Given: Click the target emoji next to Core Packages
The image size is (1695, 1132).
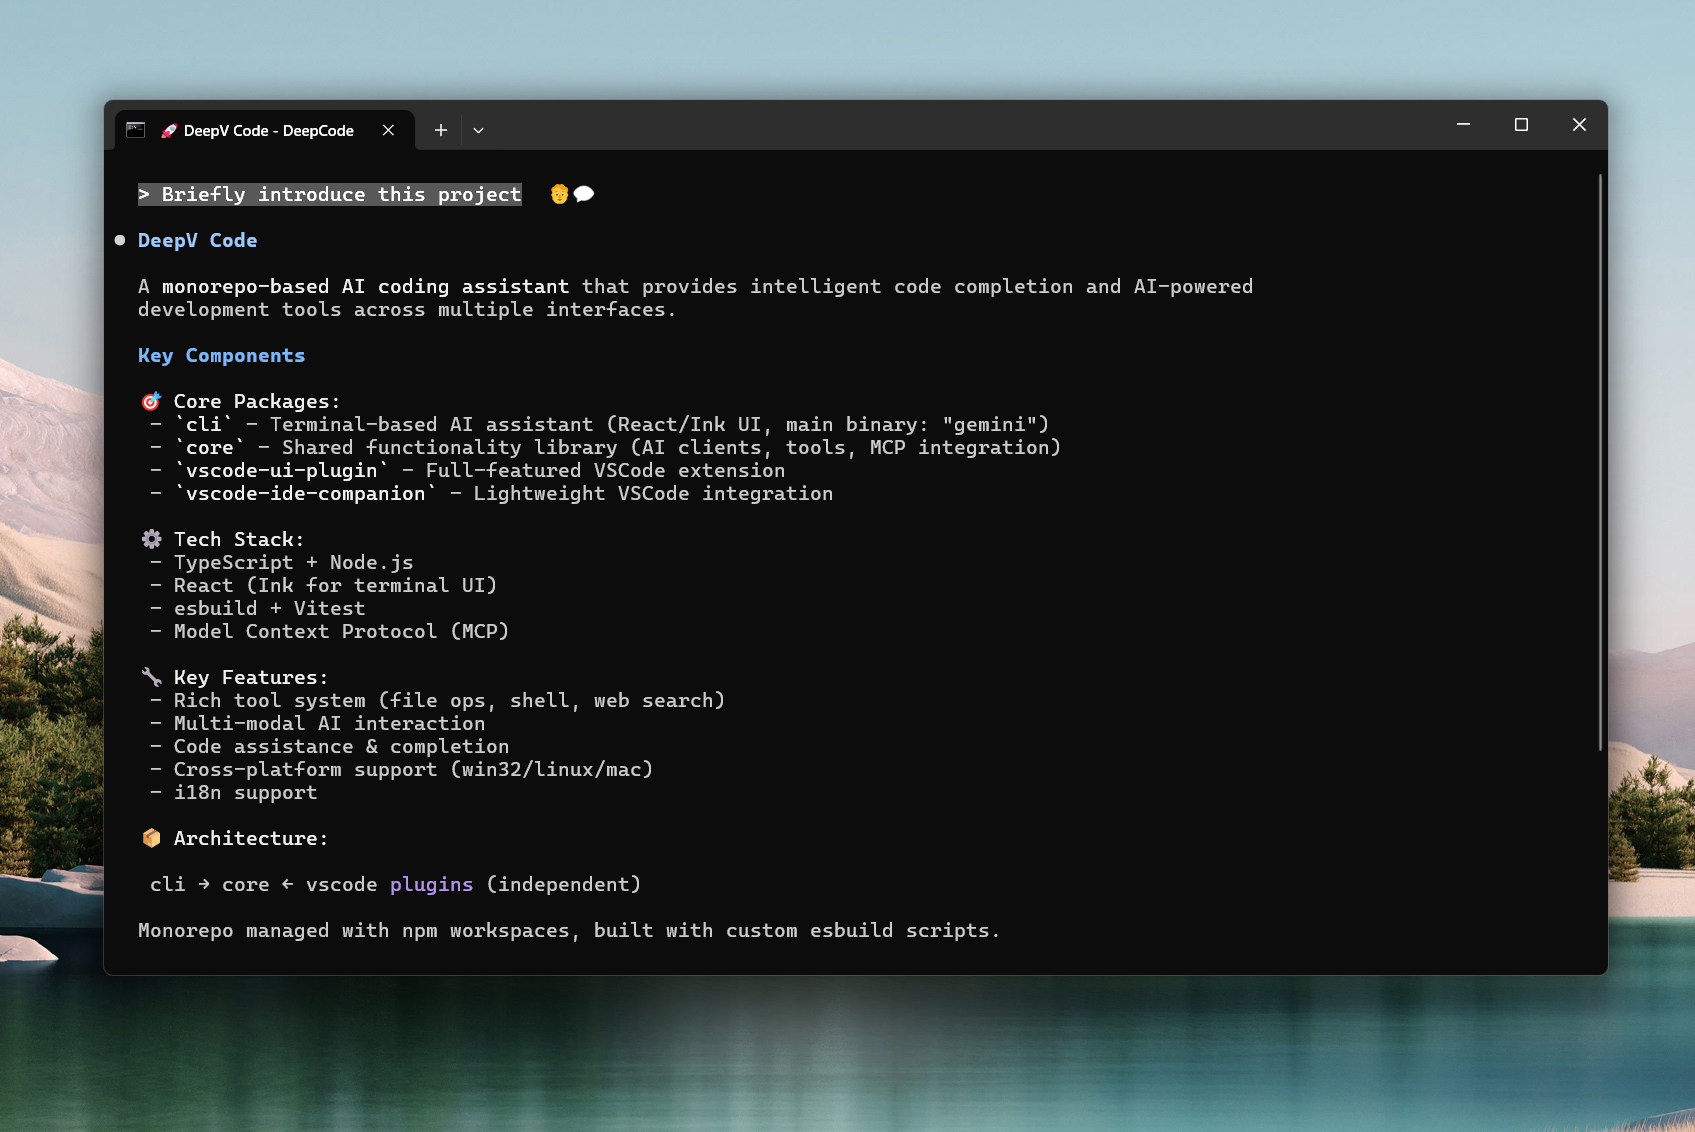Looking at the screenshot, I should coord(150,400).
